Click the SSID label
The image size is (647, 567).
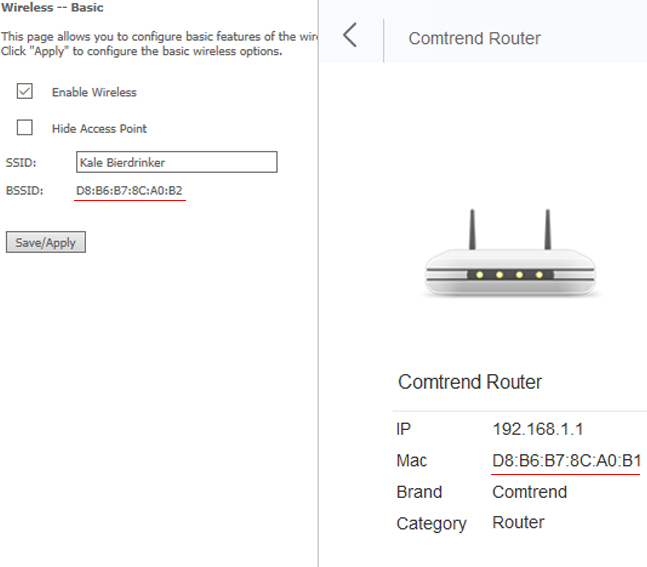(x=21, y=163)
